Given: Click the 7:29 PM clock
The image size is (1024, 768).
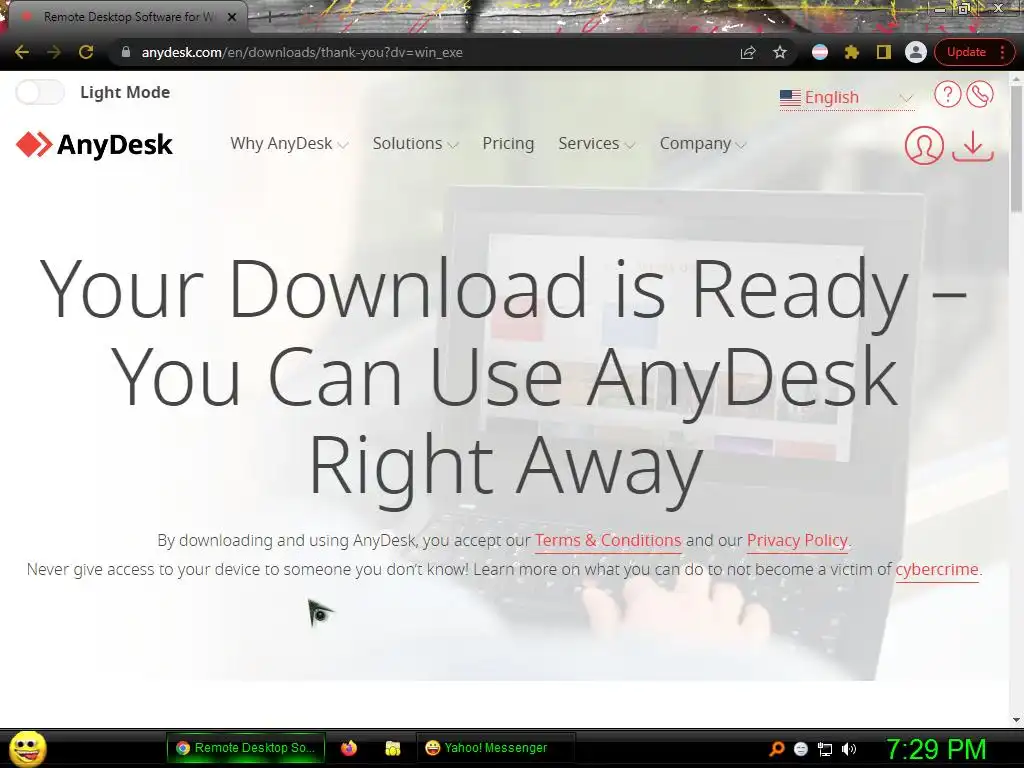Looking at the screenshot, I should click(x=935, y=749).
